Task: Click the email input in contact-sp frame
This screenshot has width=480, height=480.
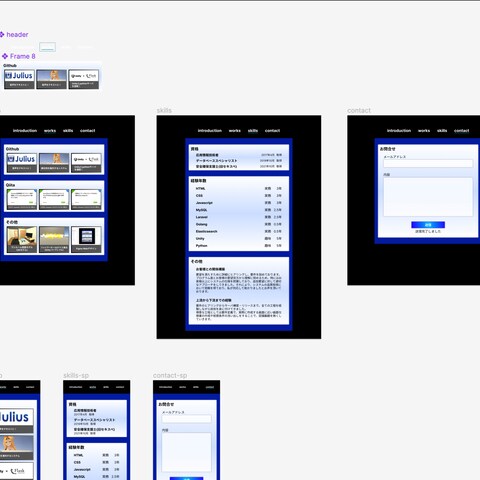Action: pyautogui.click(x=186, y=419)
